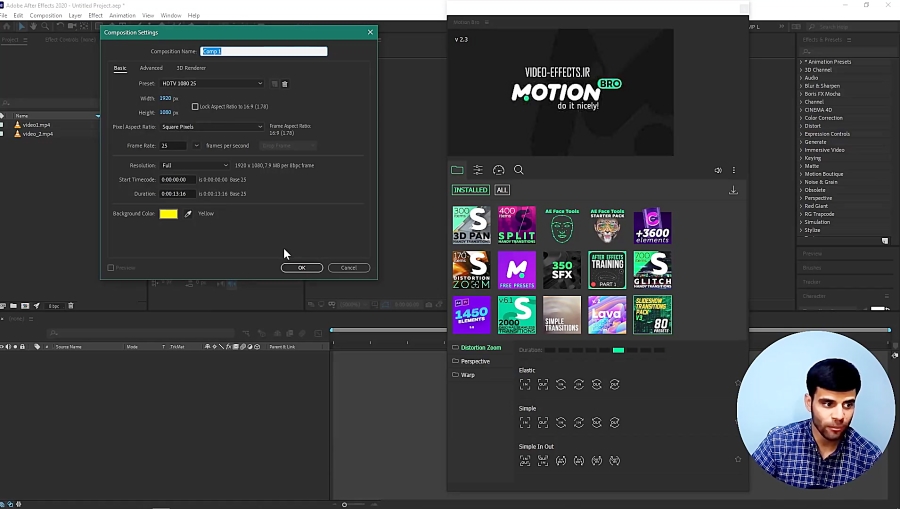The image size is (900, 509).
Task: Click the Duration timecode field
Action: (178, 194)
